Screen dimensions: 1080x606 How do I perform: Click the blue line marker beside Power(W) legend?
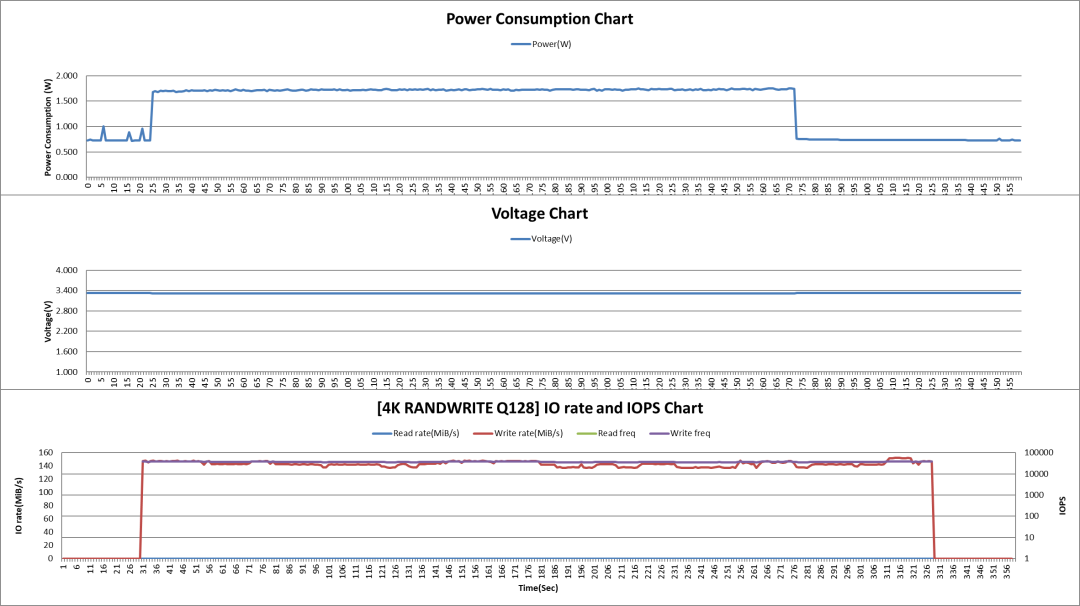pyautogui.click(x=521, y=44)
